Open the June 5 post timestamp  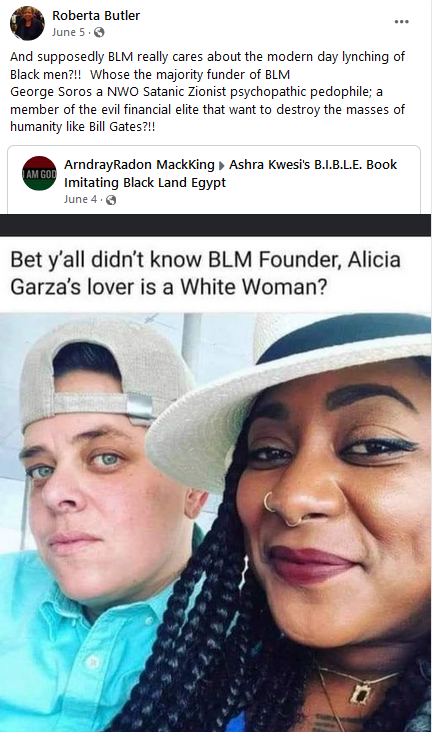69,32
